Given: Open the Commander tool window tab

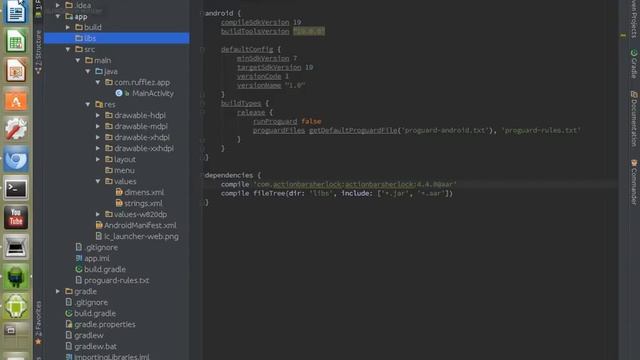Looking at the screenshot, I should [x=634, y=182].
